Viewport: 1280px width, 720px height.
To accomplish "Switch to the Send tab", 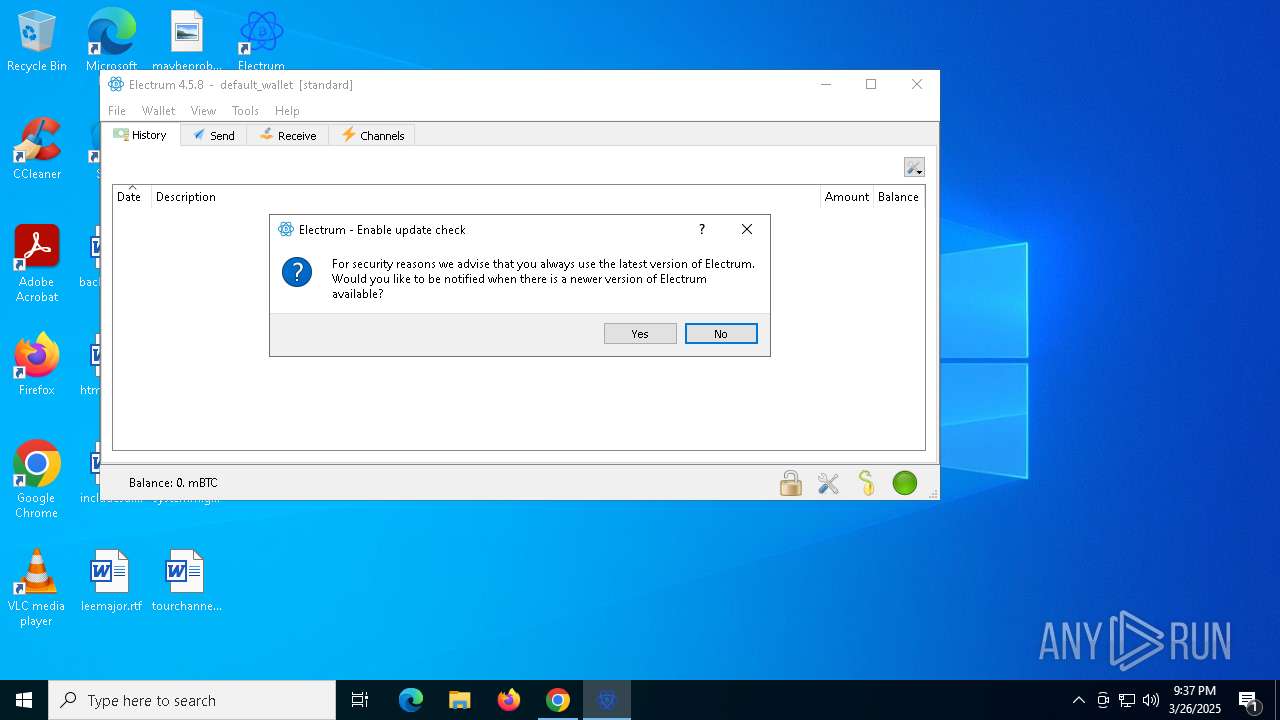I will point(214,135).
